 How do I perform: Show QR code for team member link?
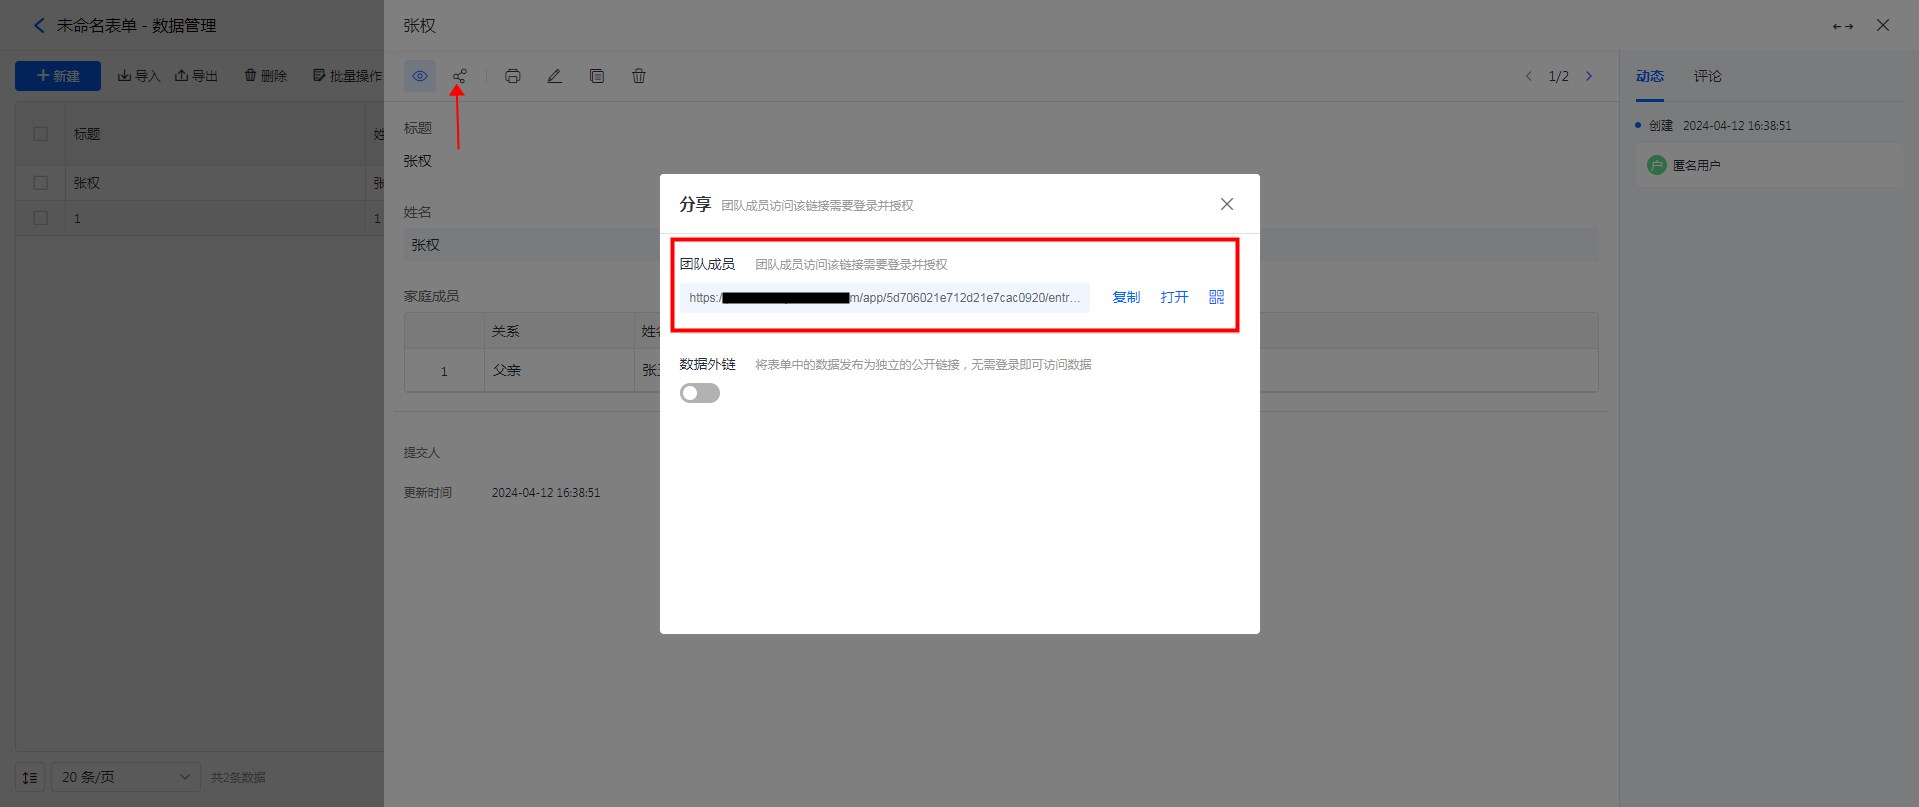(1216, 297)
